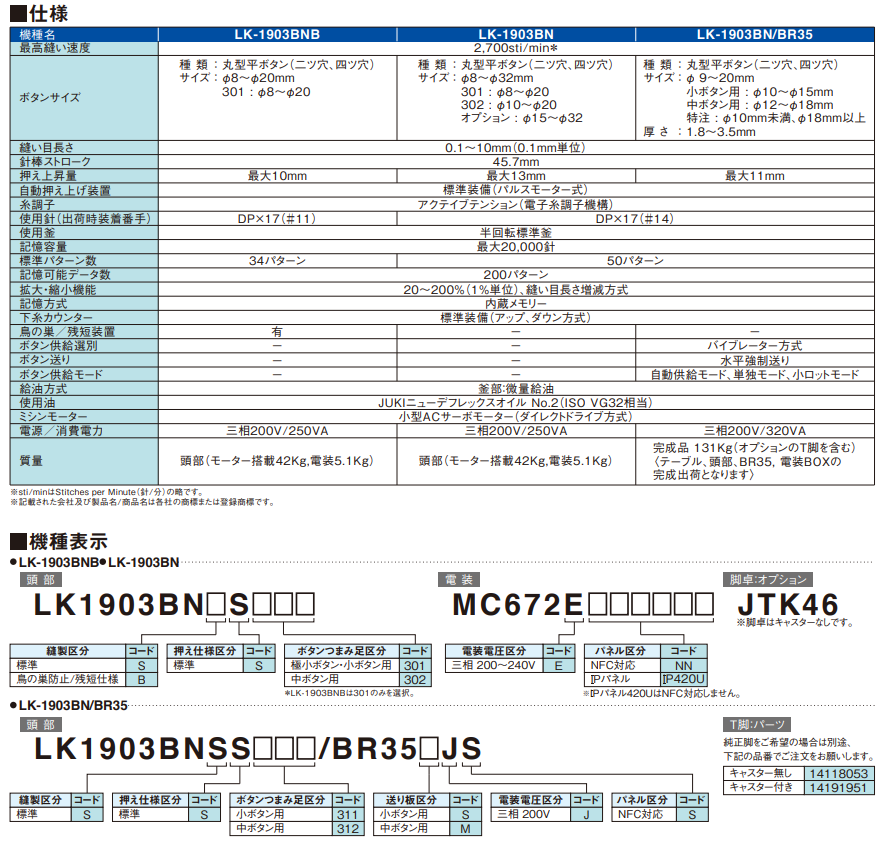
Task: Select the IP420U panel code cell
Action: [x=684, y=678]
